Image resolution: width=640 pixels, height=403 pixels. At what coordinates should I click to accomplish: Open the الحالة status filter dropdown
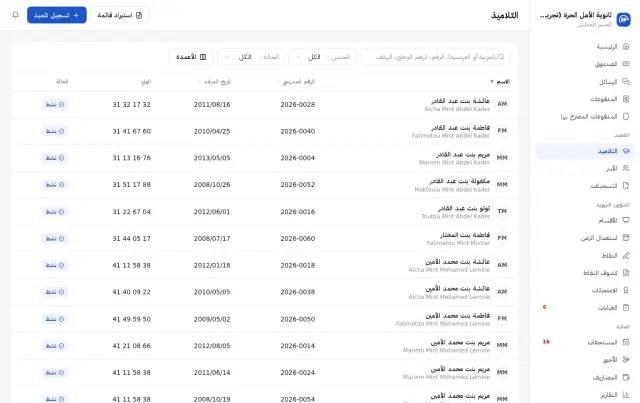point(251,57)
